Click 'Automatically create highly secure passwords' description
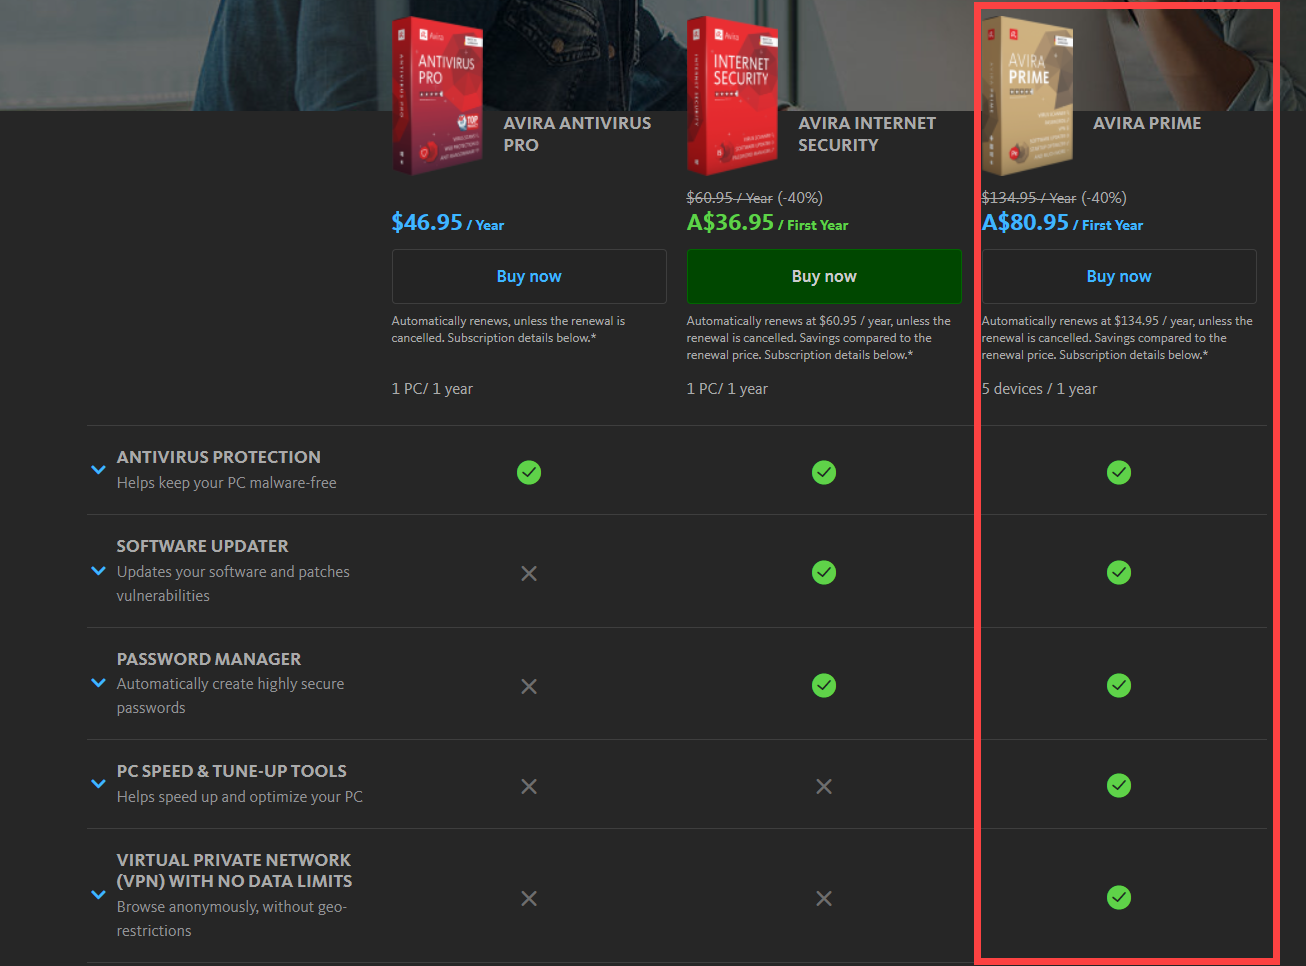This screenshot has width=1306, height=966. (x=230, y=696)
